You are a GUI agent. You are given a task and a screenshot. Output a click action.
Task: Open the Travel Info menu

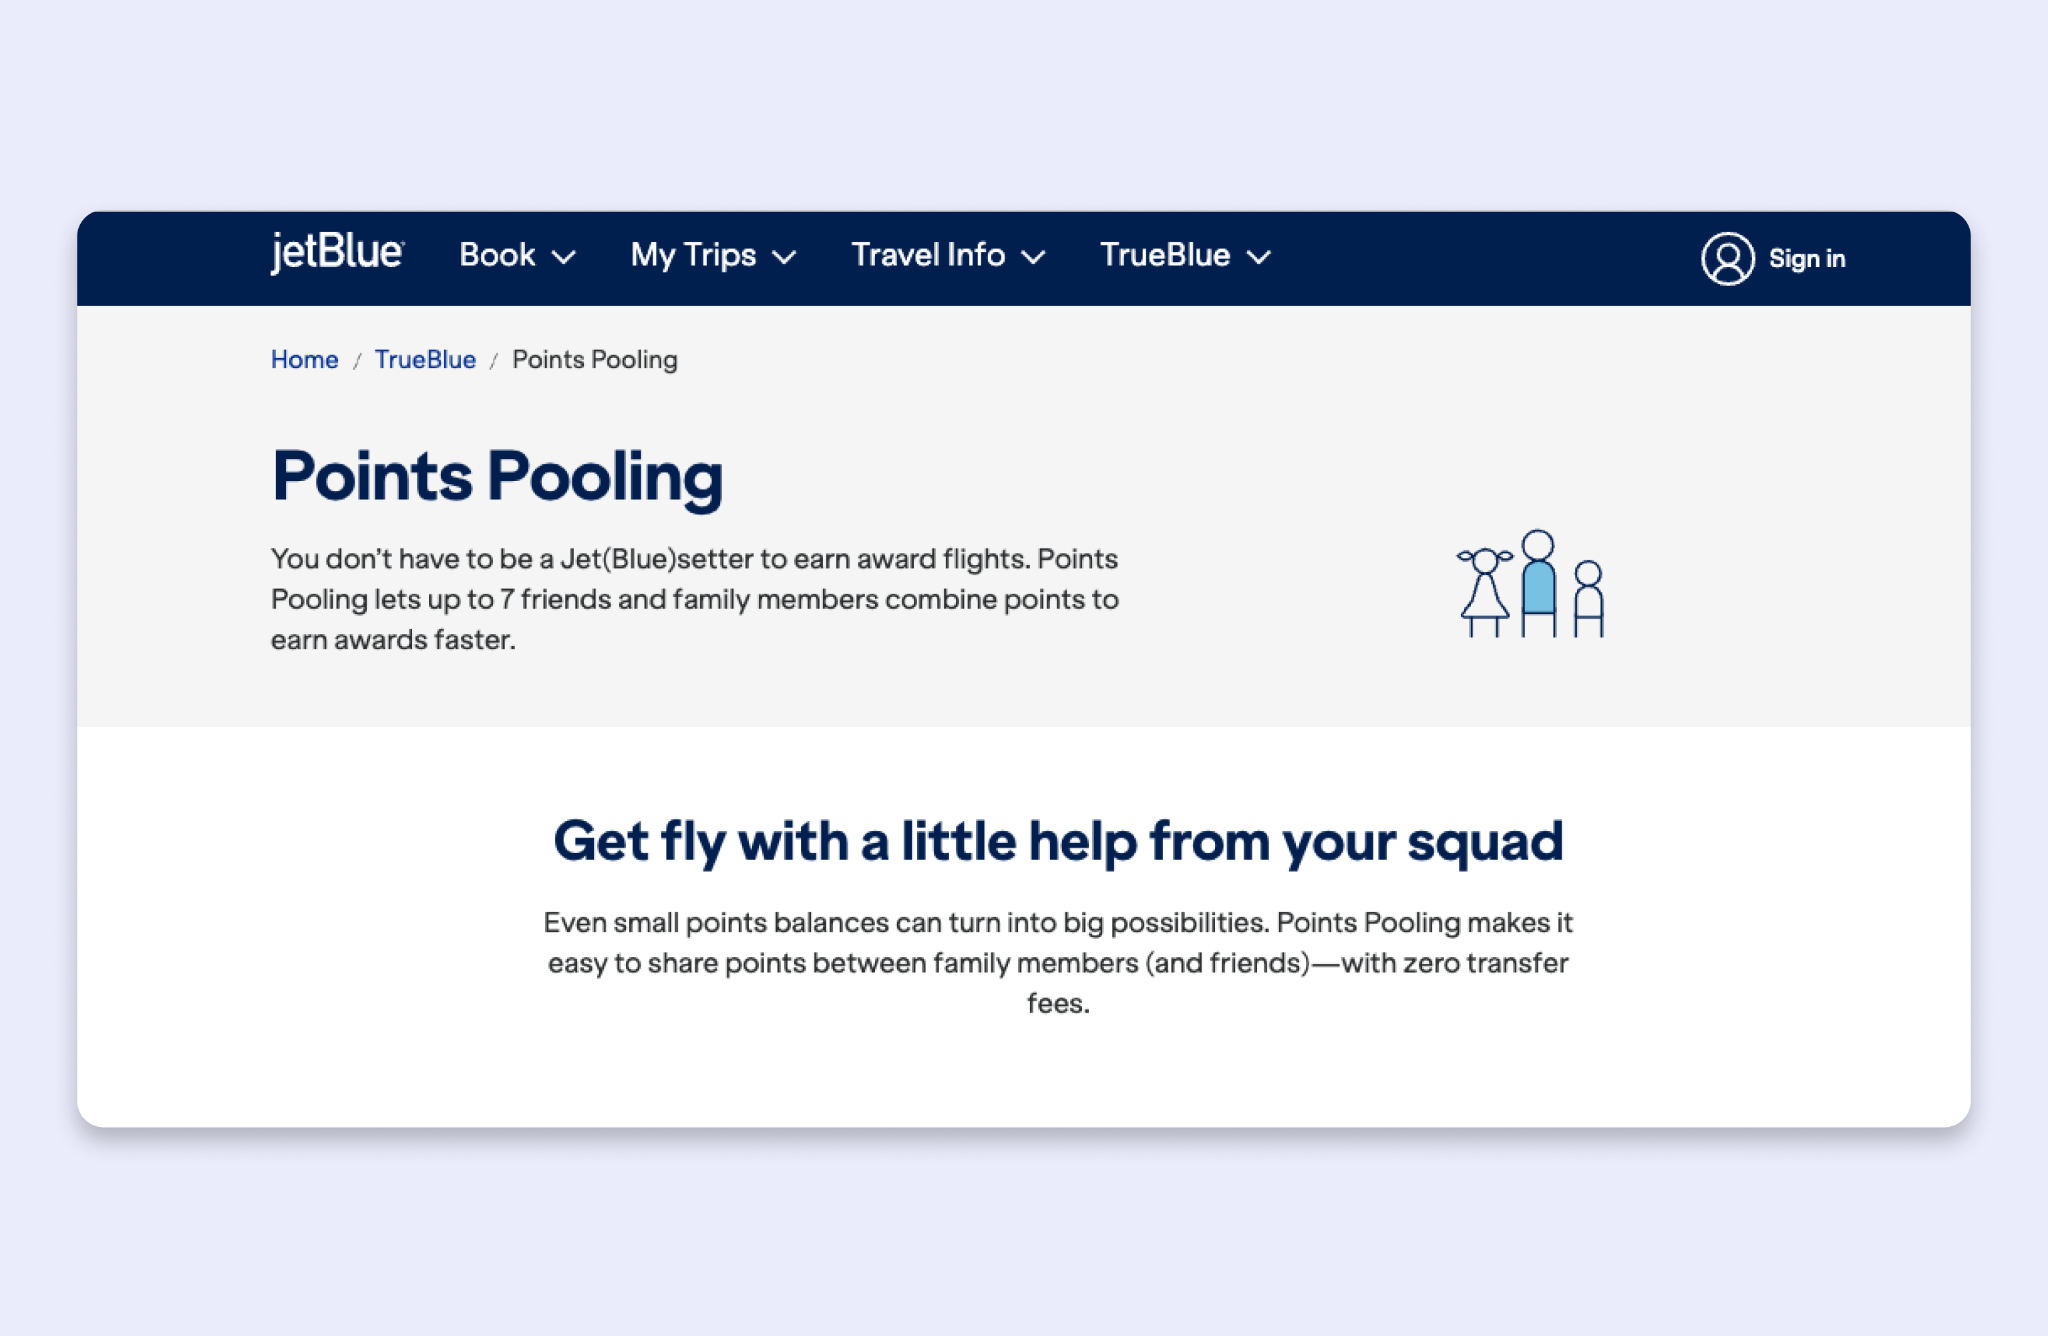point(948,255)
